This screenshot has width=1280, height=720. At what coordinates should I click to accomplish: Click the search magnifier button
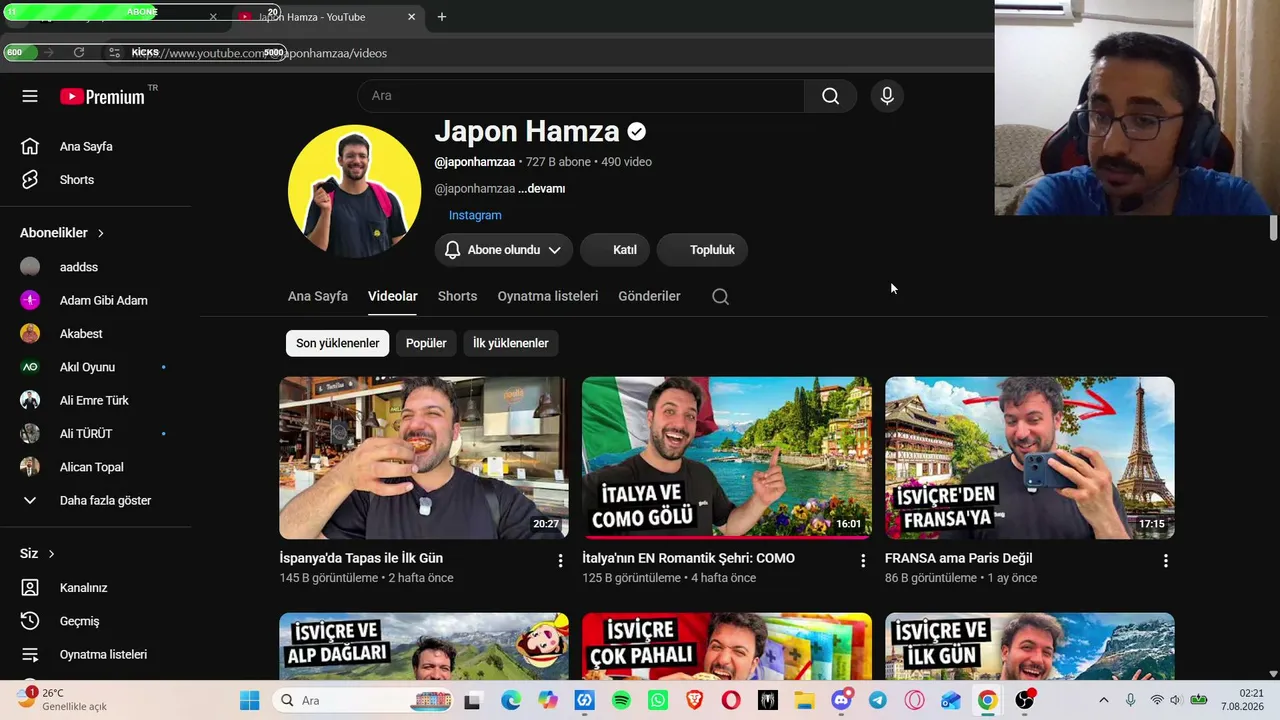click(830, 96)
